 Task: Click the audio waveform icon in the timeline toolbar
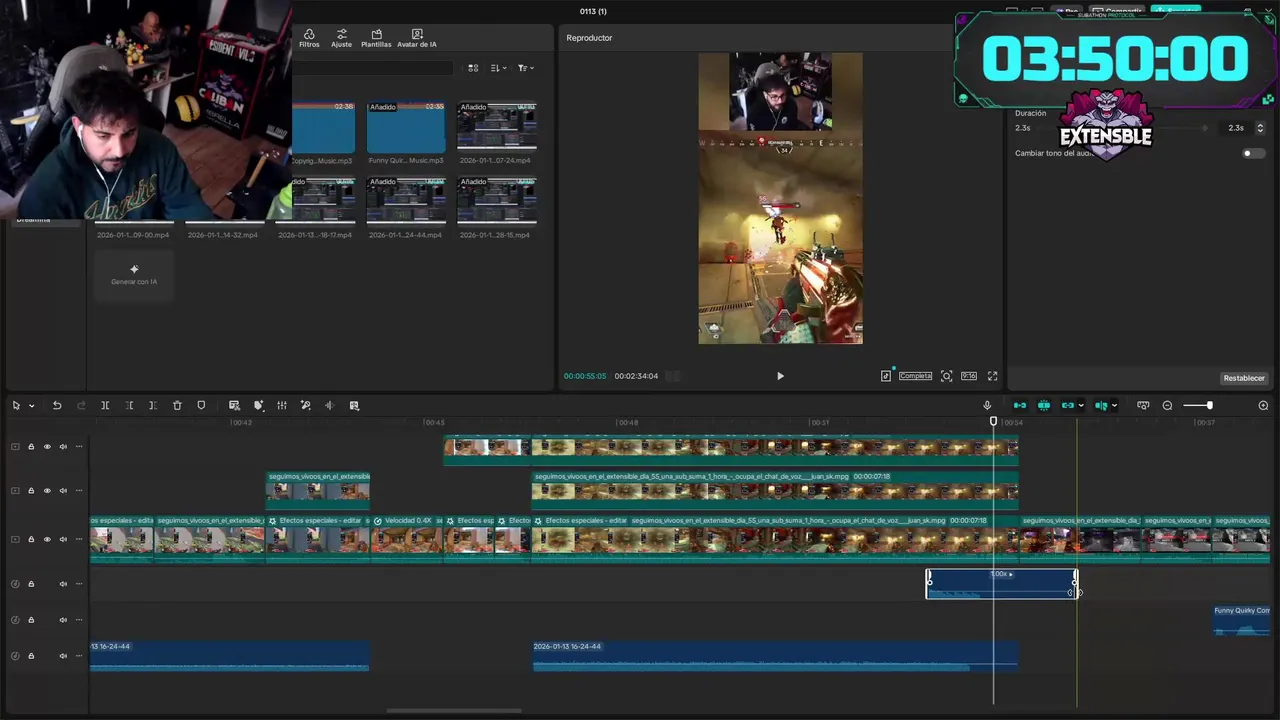point(329,405)
